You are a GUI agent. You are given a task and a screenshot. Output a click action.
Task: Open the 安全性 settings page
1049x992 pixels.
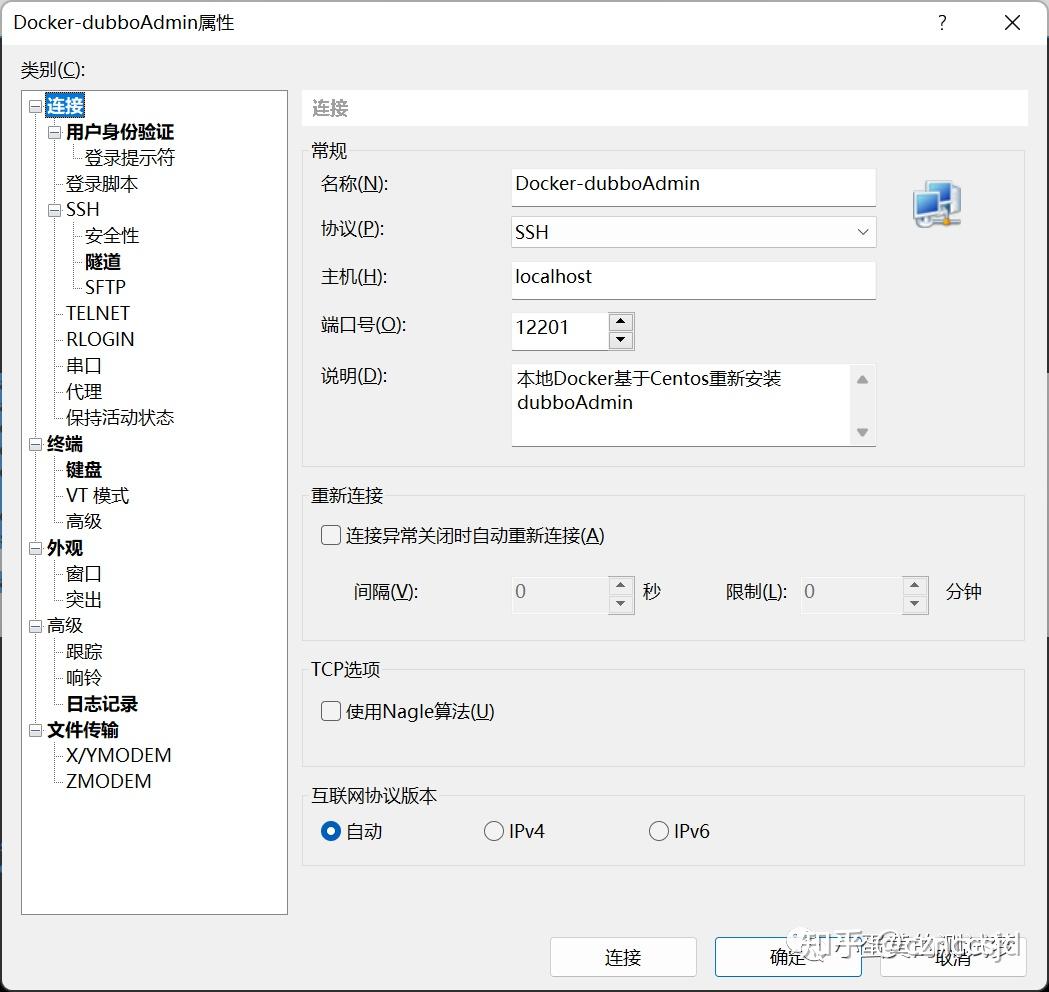[110, 235]
